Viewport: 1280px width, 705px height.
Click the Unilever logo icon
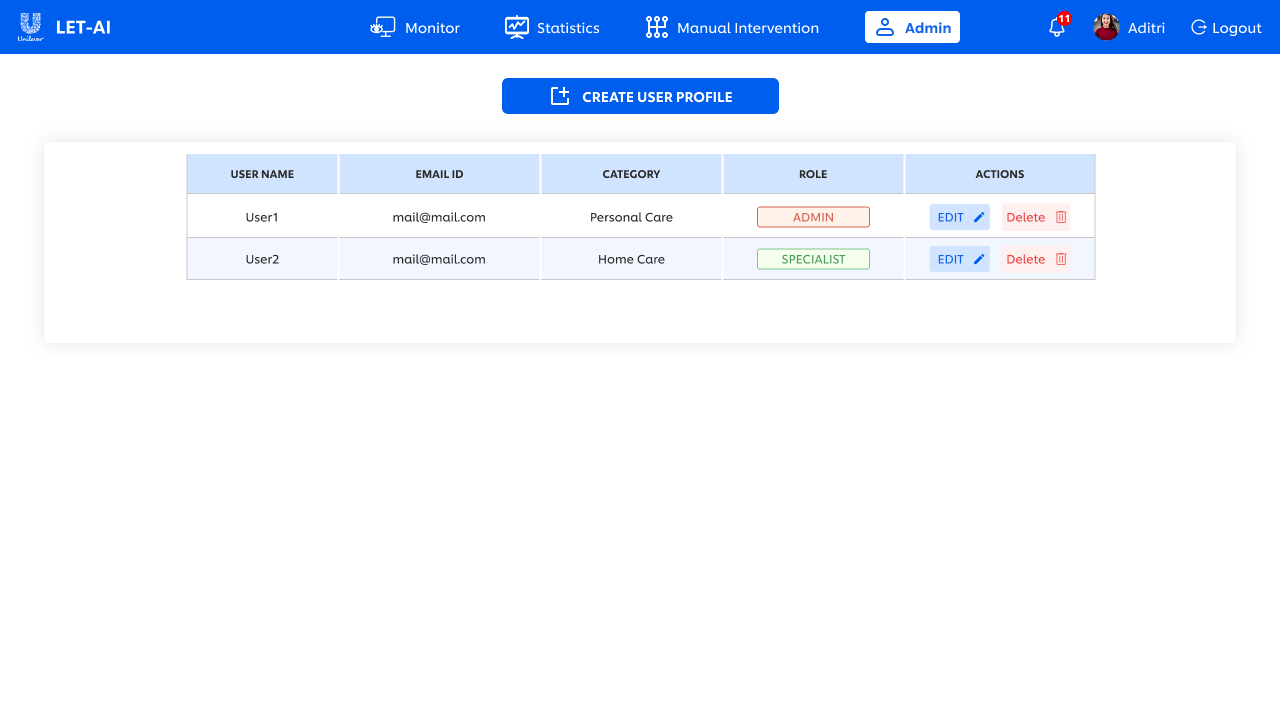point(30,27)
